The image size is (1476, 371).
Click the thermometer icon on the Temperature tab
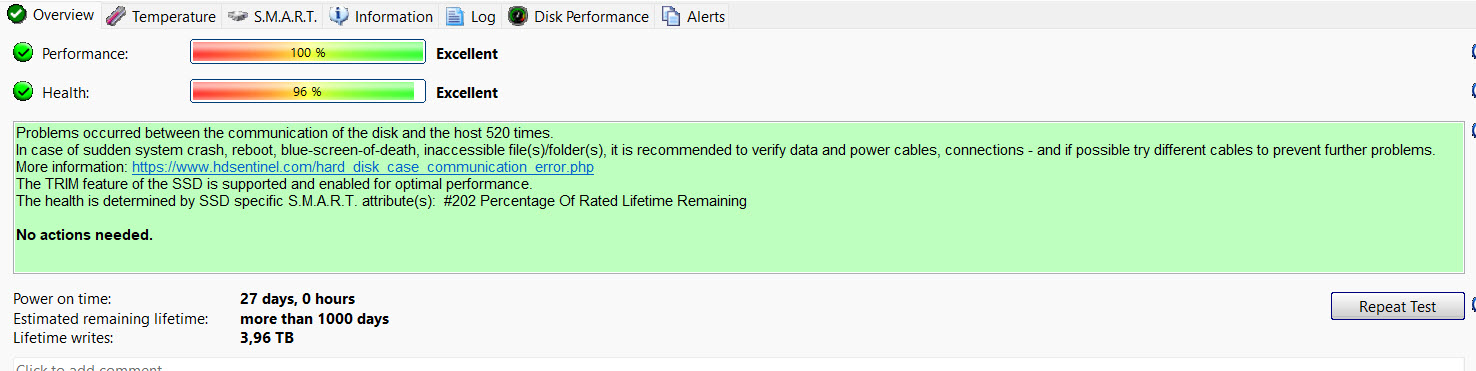[116, 16]
